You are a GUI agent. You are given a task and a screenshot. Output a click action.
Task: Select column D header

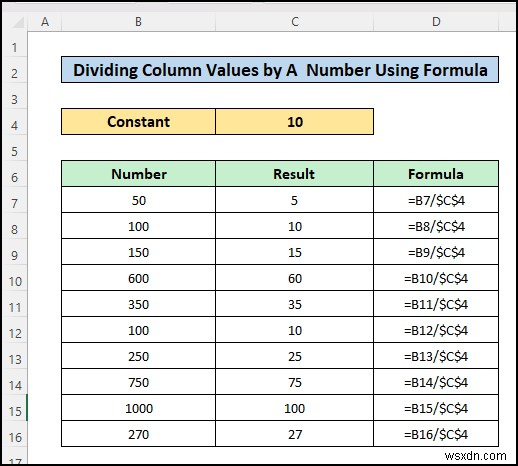click(436, 22)
